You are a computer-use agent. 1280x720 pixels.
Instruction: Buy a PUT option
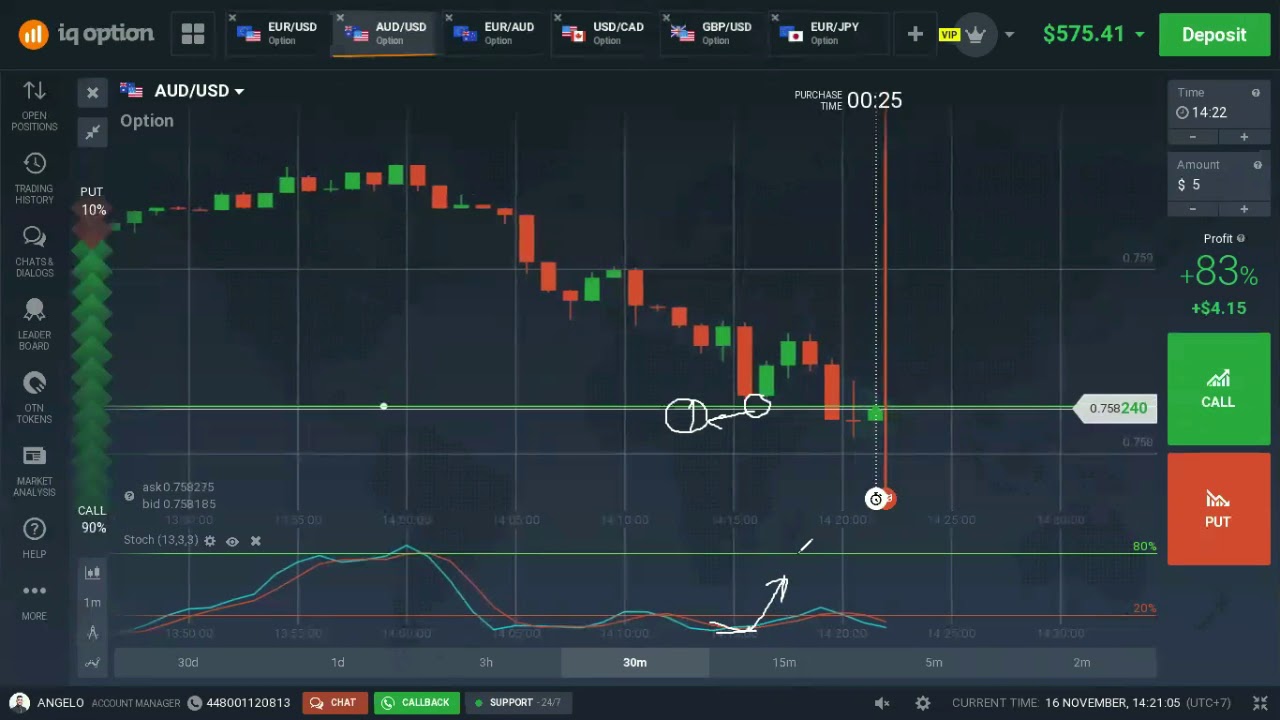[1218, 508]
